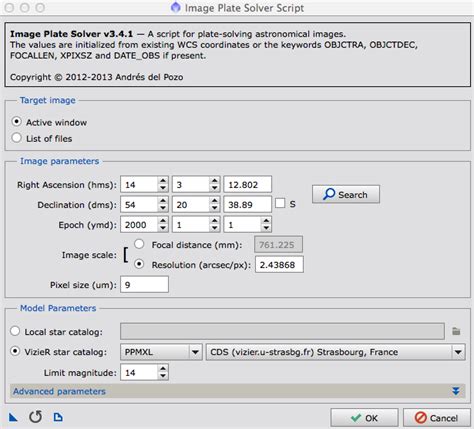This screenshot has width=474, height=429.
Task: Increase Epoch month stepper
Action: click(x=215, y=221)
